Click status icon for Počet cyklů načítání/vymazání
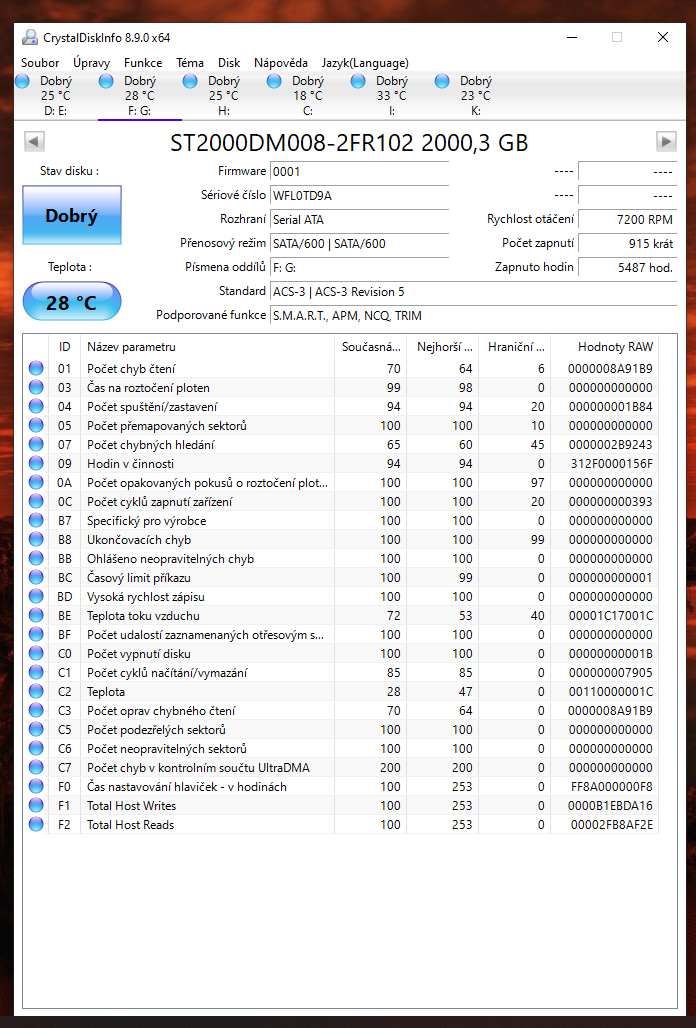The width and height of the screenshot is (696, 1028). point(36,673)
